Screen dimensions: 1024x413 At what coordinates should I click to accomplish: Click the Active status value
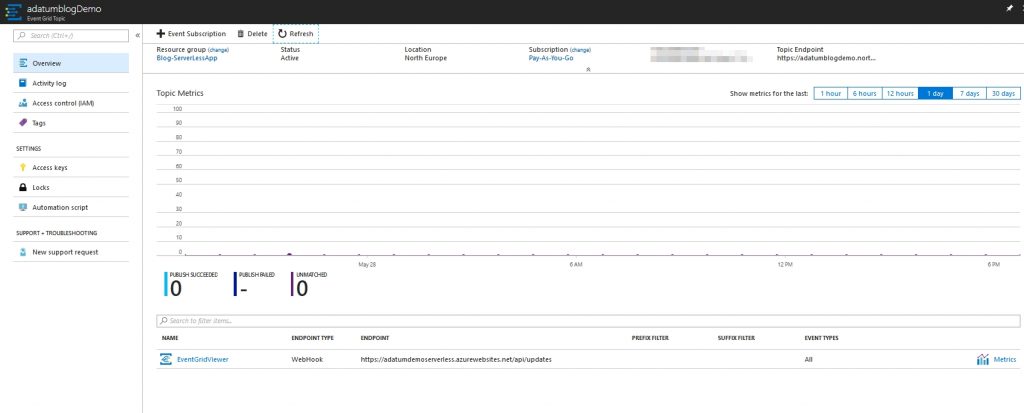point(289,58)
